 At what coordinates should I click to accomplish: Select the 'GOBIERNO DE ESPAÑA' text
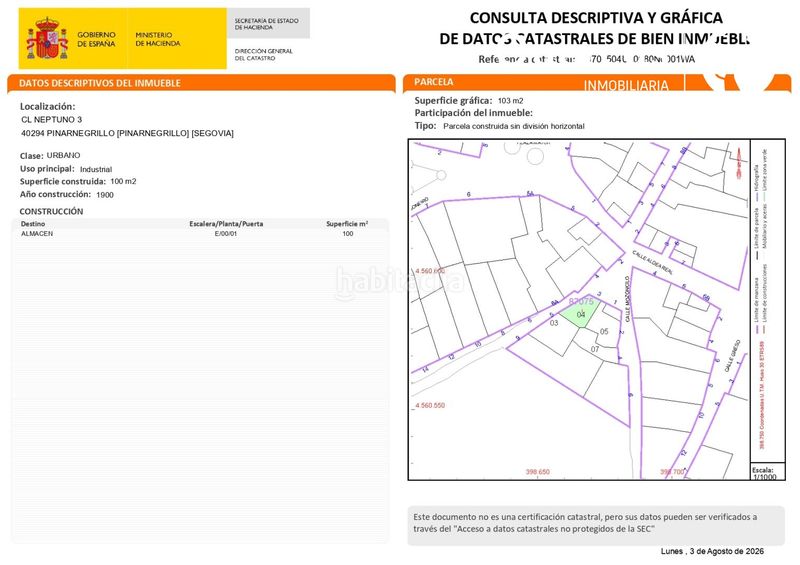pos(96,39)
